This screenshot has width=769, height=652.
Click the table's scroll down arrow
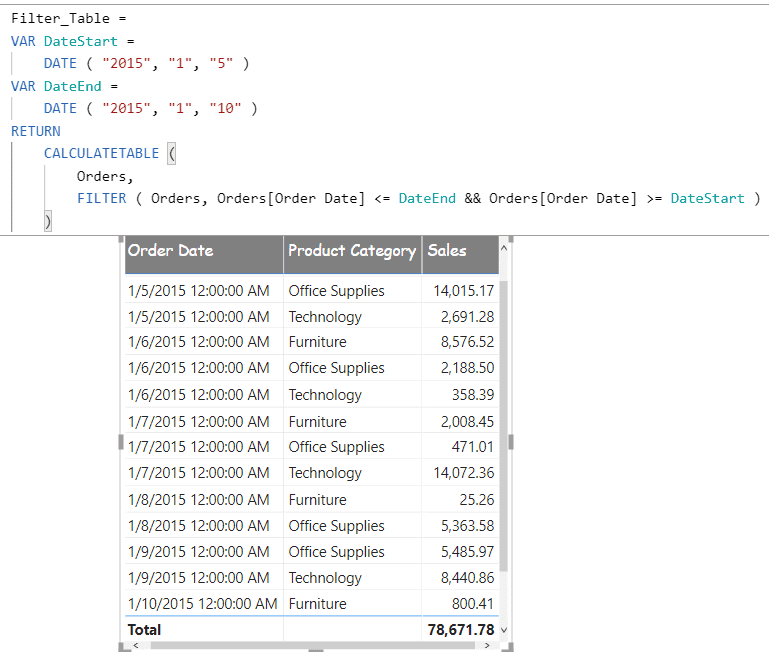click(504, 630)
